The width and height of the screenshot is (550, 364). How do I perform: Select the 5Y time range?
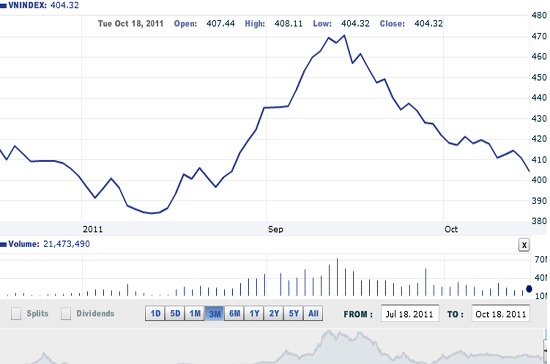point(294,314)
